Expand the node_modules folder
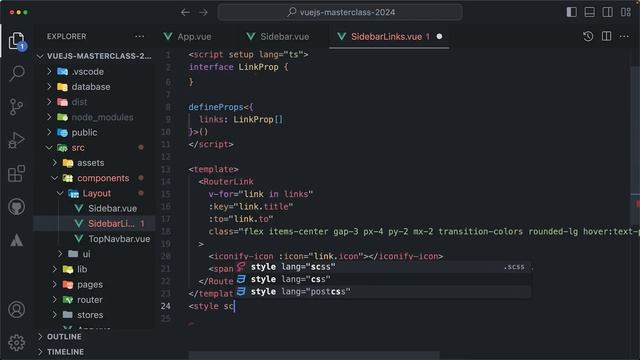The image size is (640, 360). [x=95, y=117]
